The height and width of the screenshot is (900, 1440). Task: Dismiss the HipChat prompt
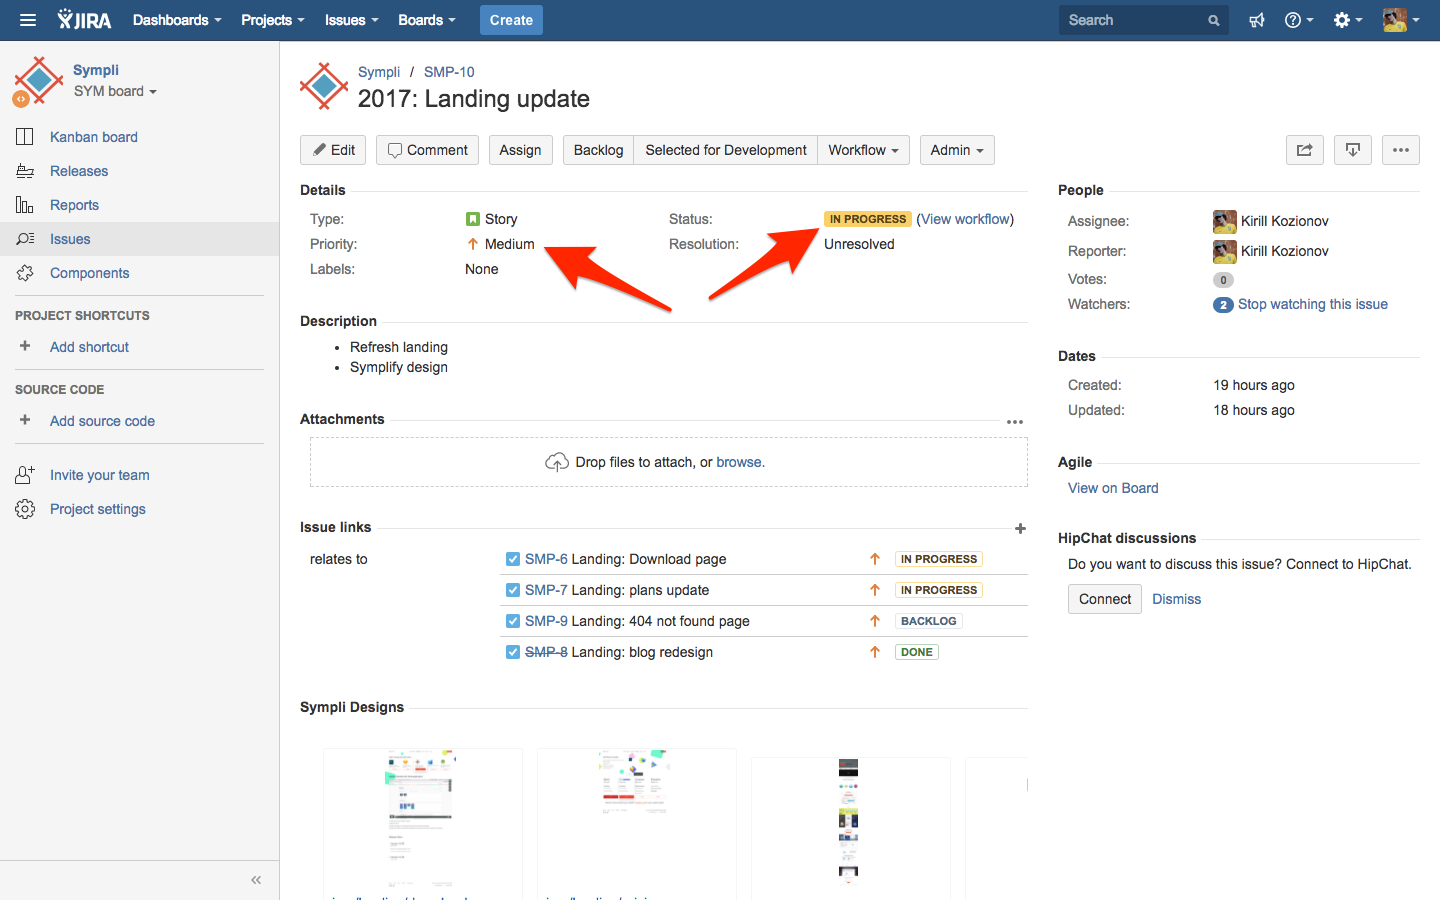point(1176,599)
